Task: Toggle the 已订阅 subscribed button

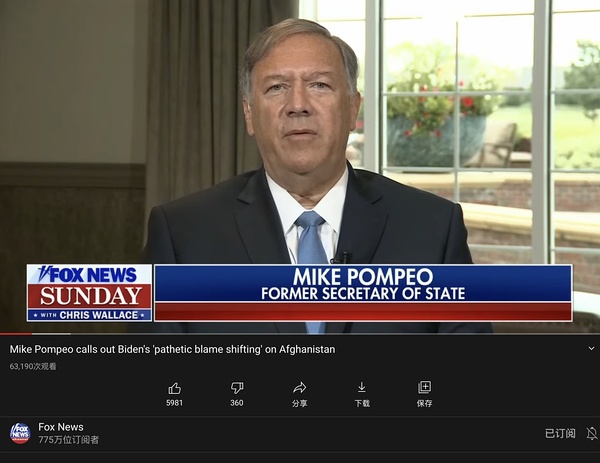Action: [x=560, y=434]
